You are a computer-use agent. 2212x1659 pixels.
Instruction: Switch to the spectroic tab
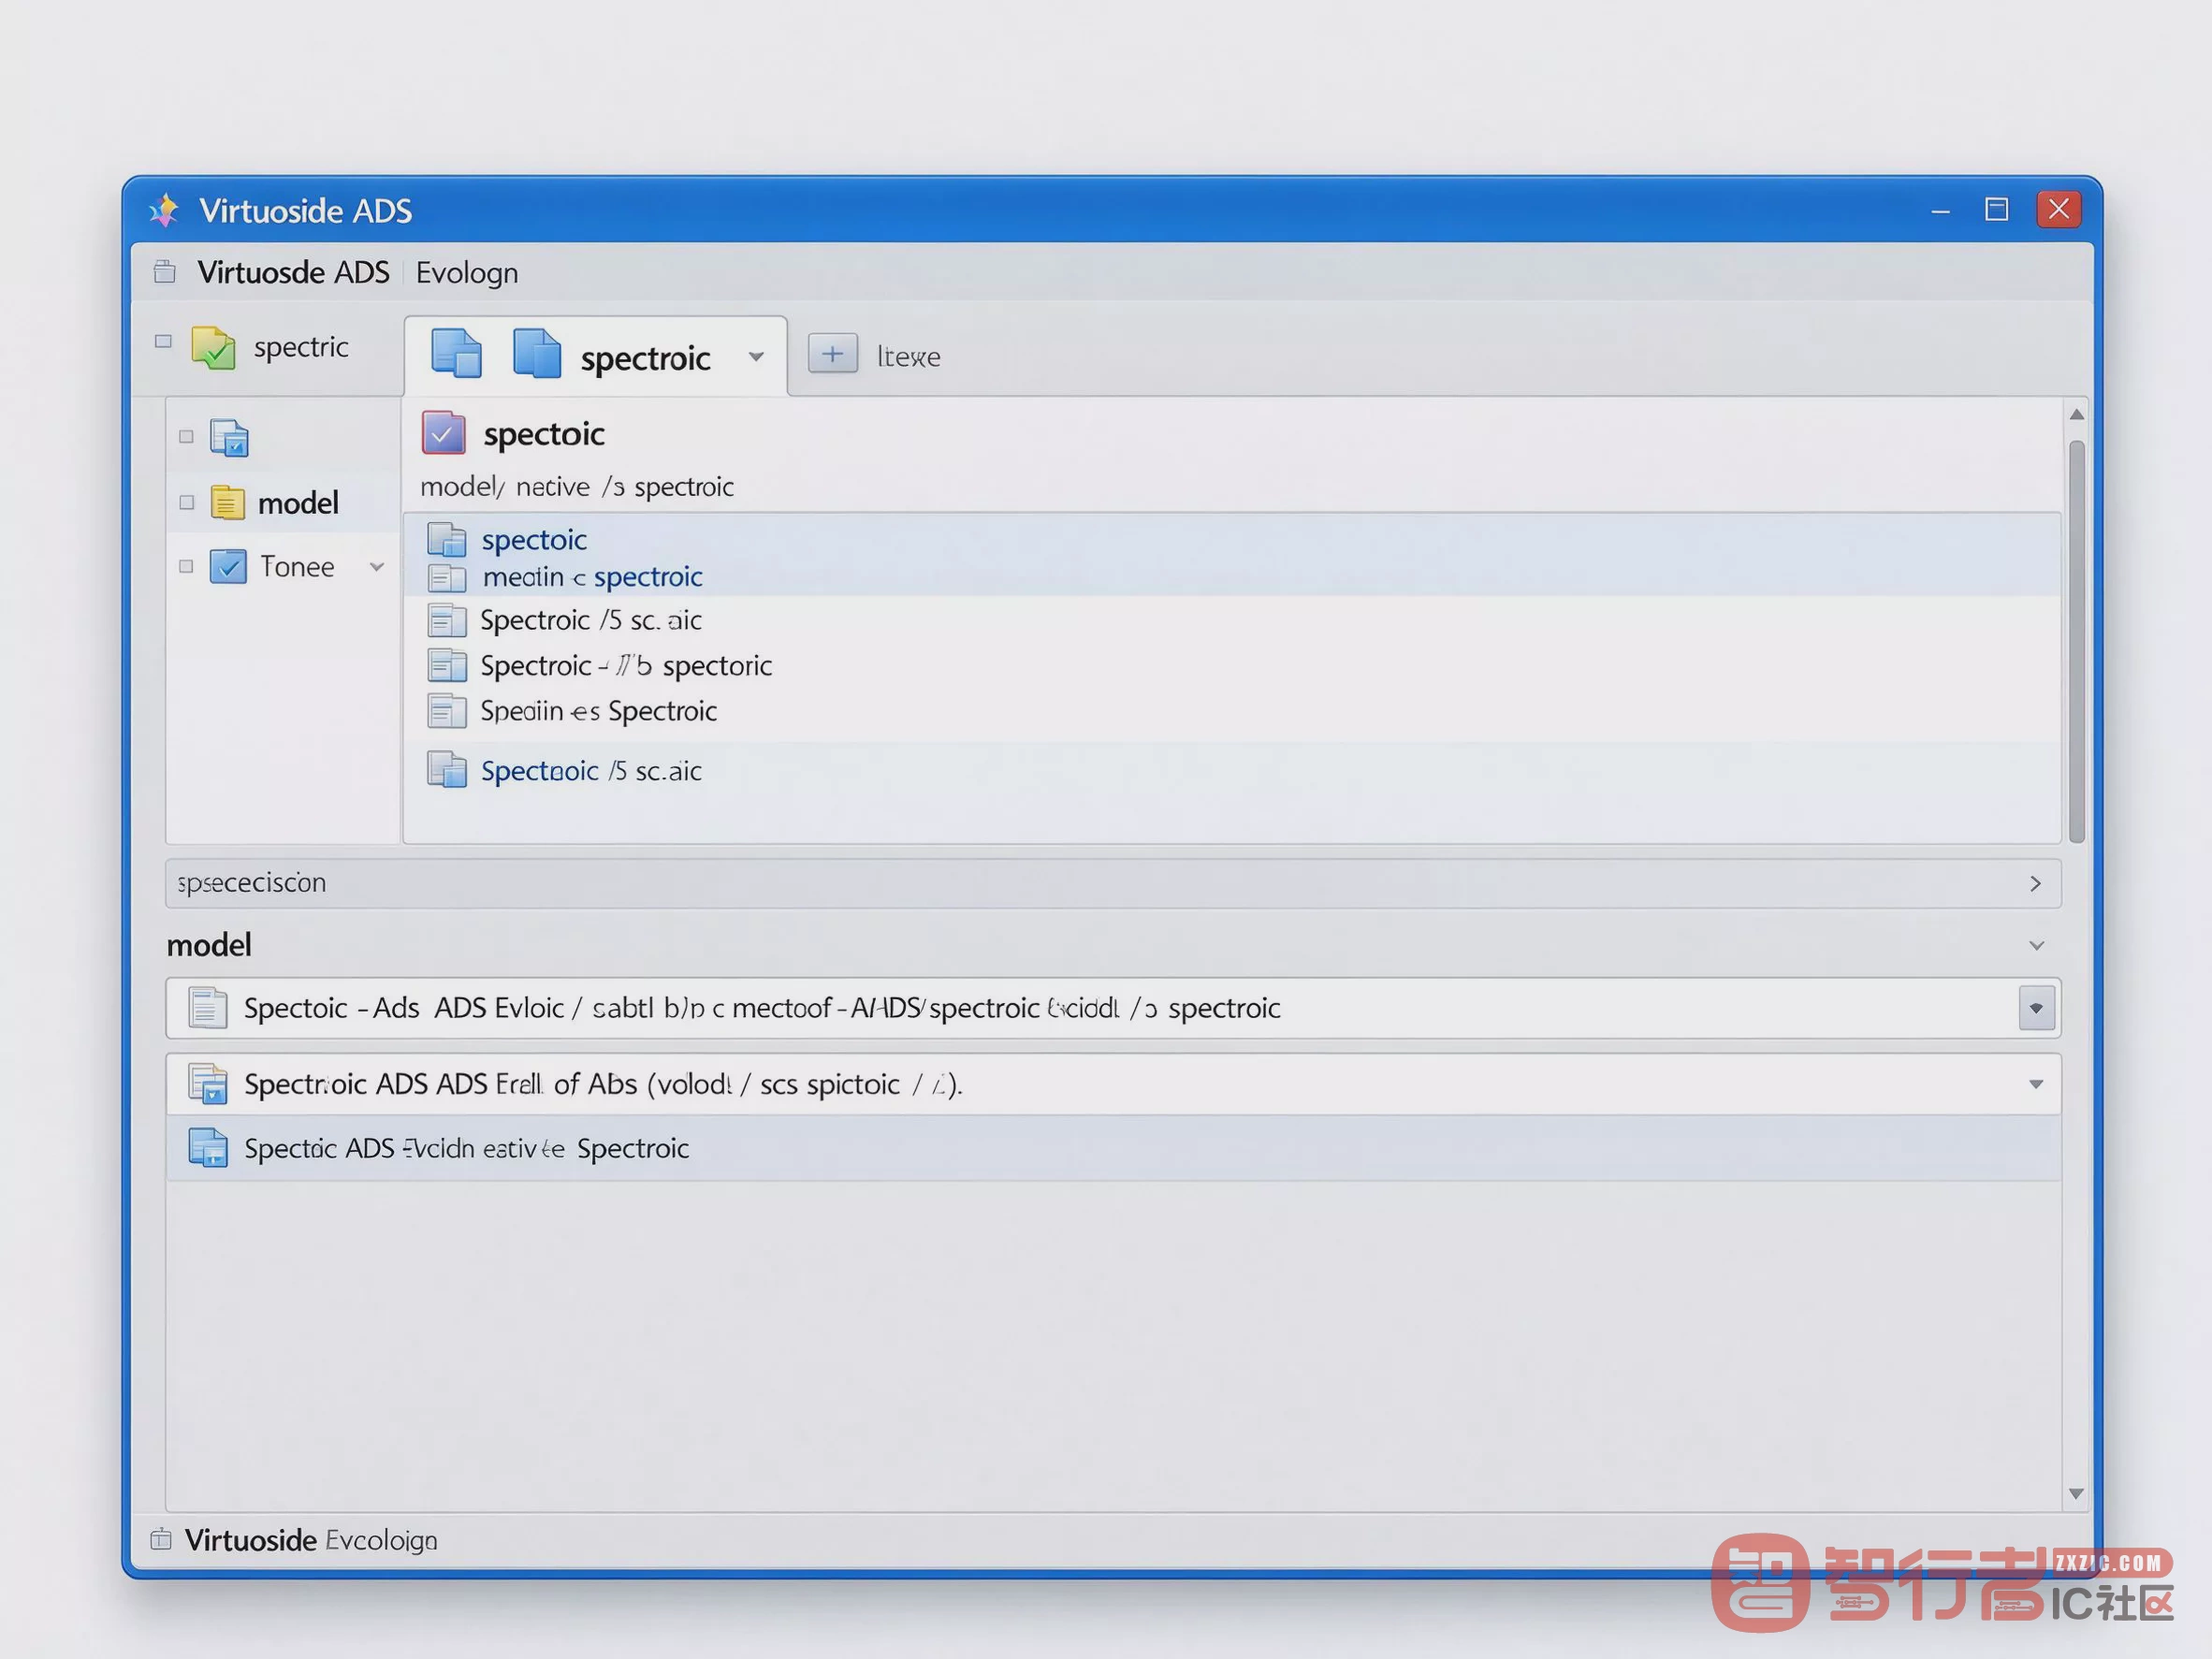point(596,357)
